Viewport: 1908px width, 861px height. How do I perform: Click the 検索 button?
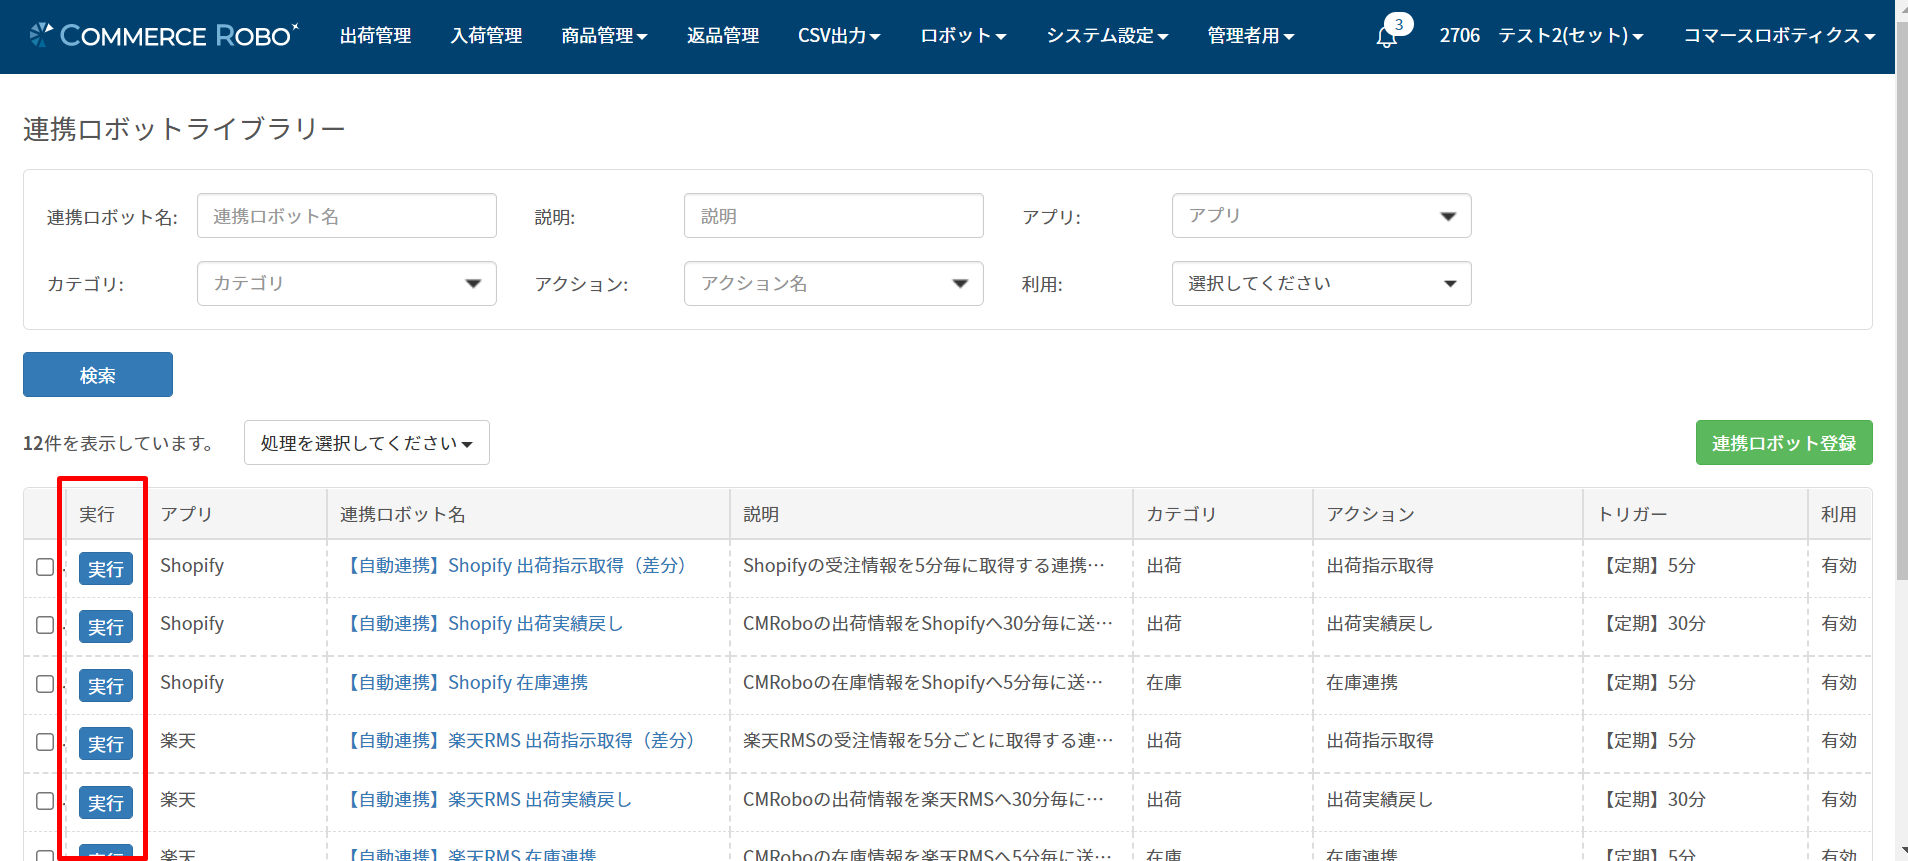(98, 375)
